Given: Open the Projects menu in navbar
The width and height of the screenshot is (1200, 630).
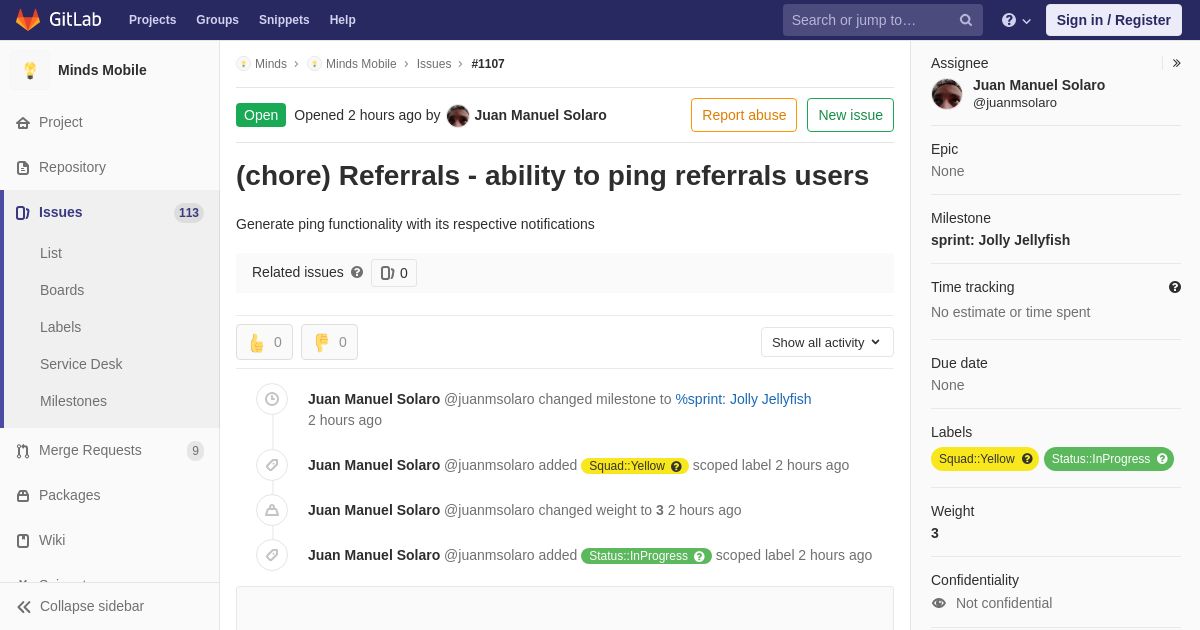Looking at the screenshot, I should pyautogui.click(x=153, y=20).
